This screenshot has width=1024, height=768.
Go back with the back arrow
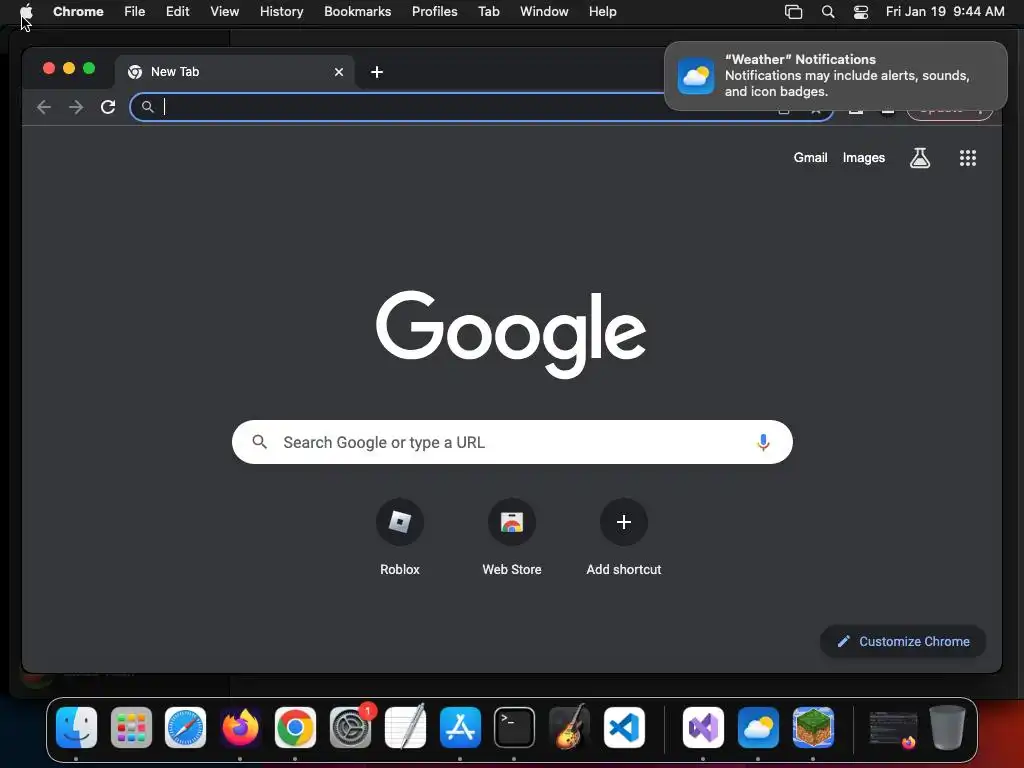pyautogui.click(x=44, y=107)
